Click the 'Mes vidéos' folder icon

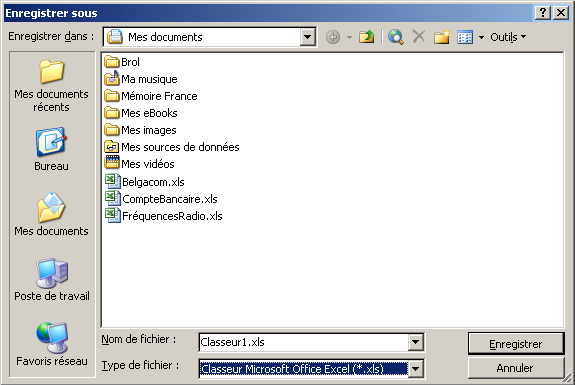[112, 162]
